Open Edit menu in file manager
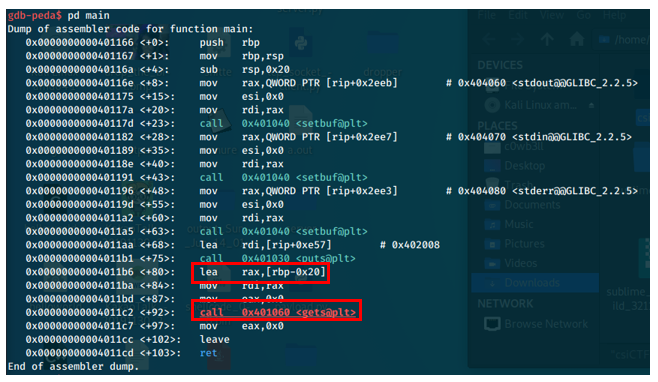The height and width of the screenshot is (382, 658). coord(518,16)
